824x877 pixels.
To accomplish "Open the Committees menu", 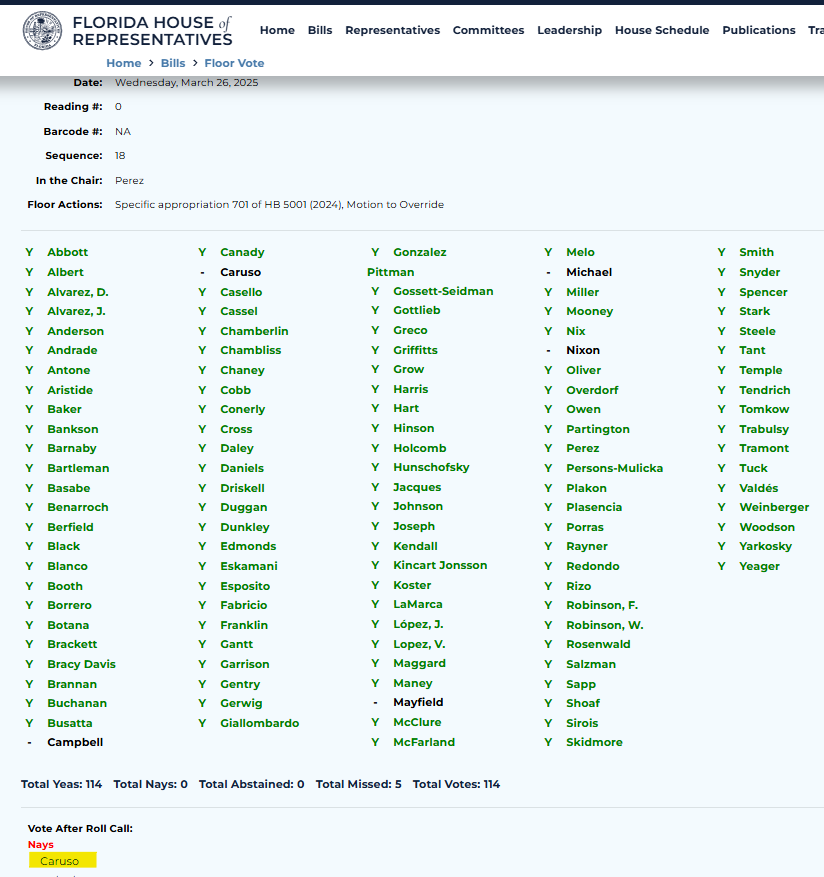I will point(488,30).
